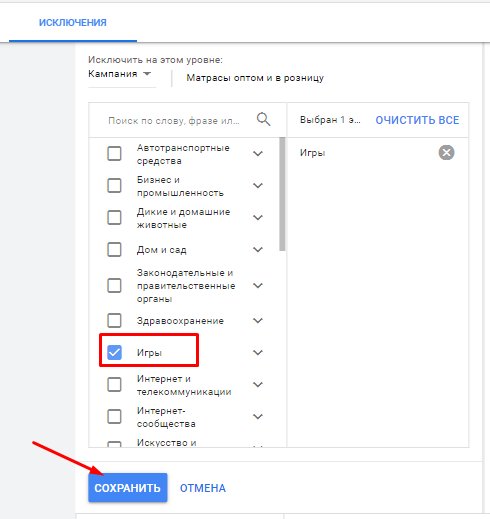Expand the Дом и сад category
The image size is (490, 519).
click(258, 249)
